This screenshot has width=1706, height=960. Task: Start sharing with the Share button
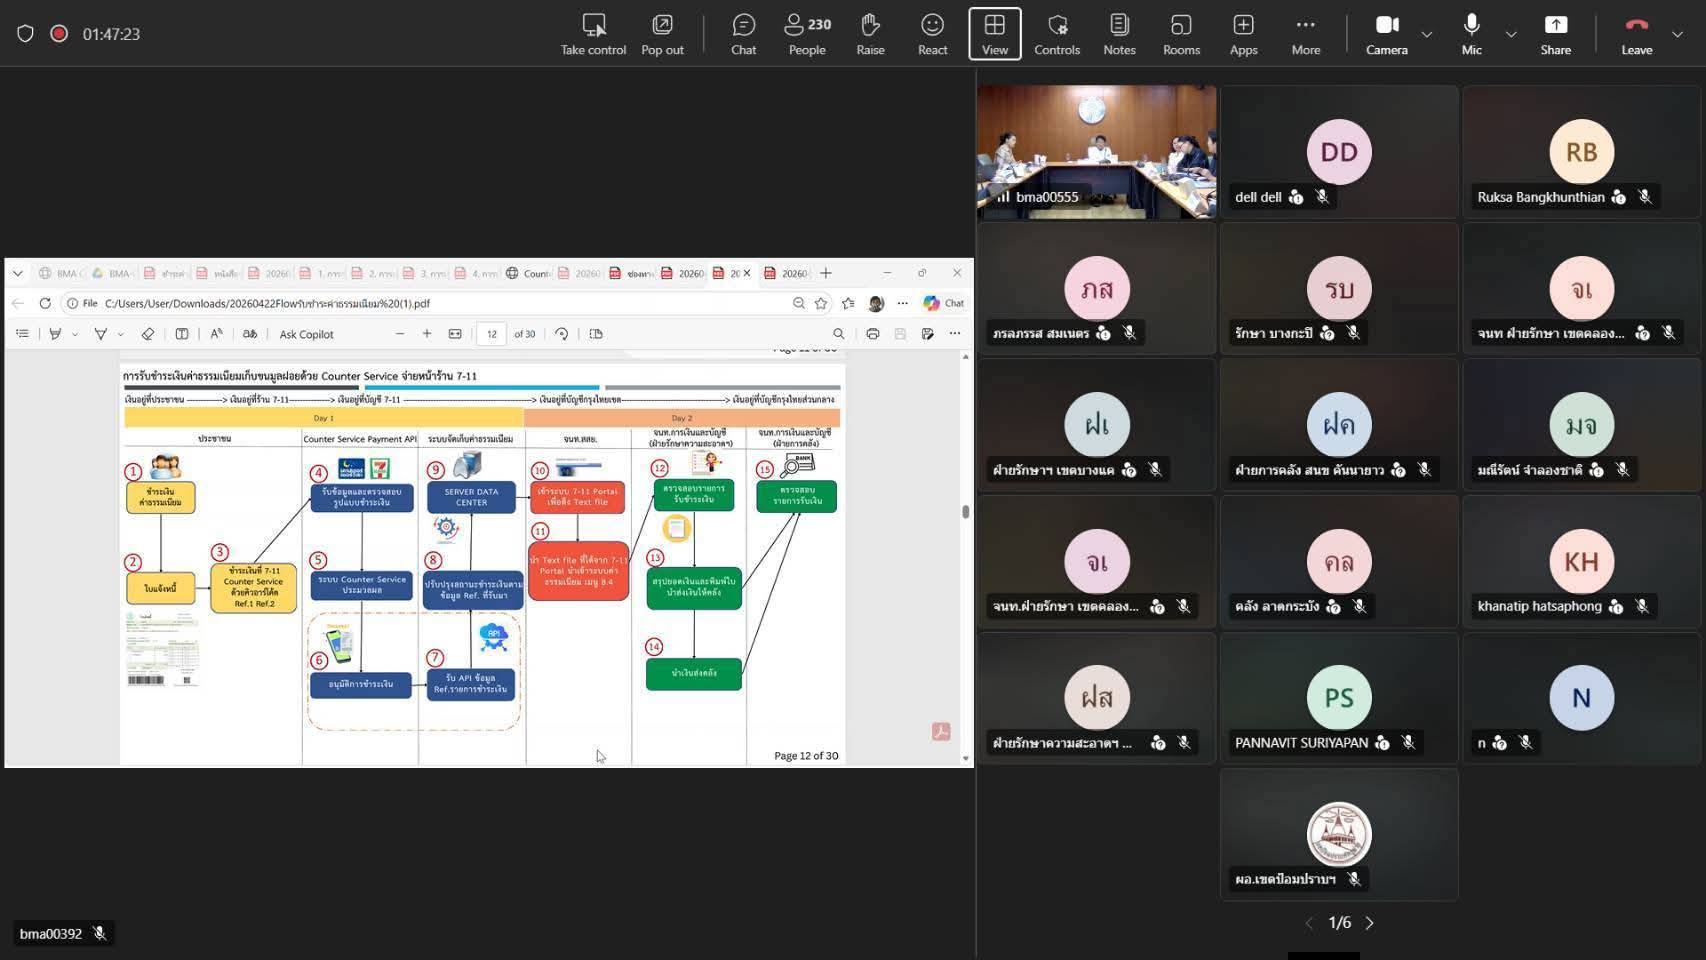coord(1555,34)
